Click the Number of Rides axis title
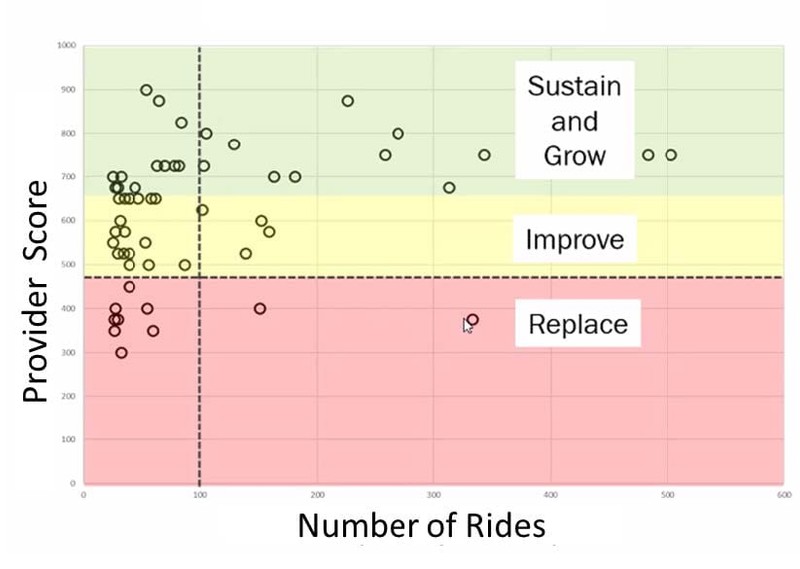Image resolution: width=800 pixels, height=569 pixels. click(x=421, y=525)
